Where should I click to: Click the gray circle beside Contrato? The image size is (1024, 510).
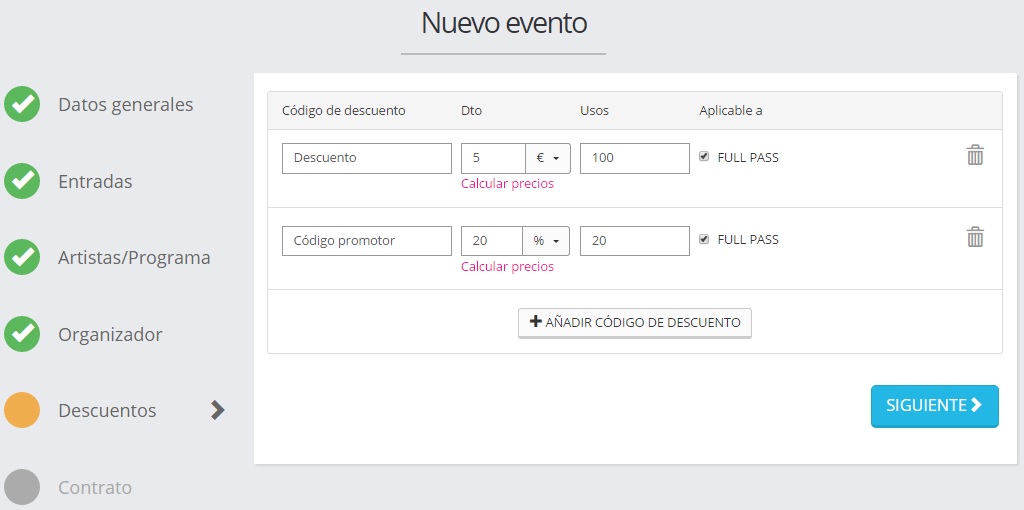point(22,487)
